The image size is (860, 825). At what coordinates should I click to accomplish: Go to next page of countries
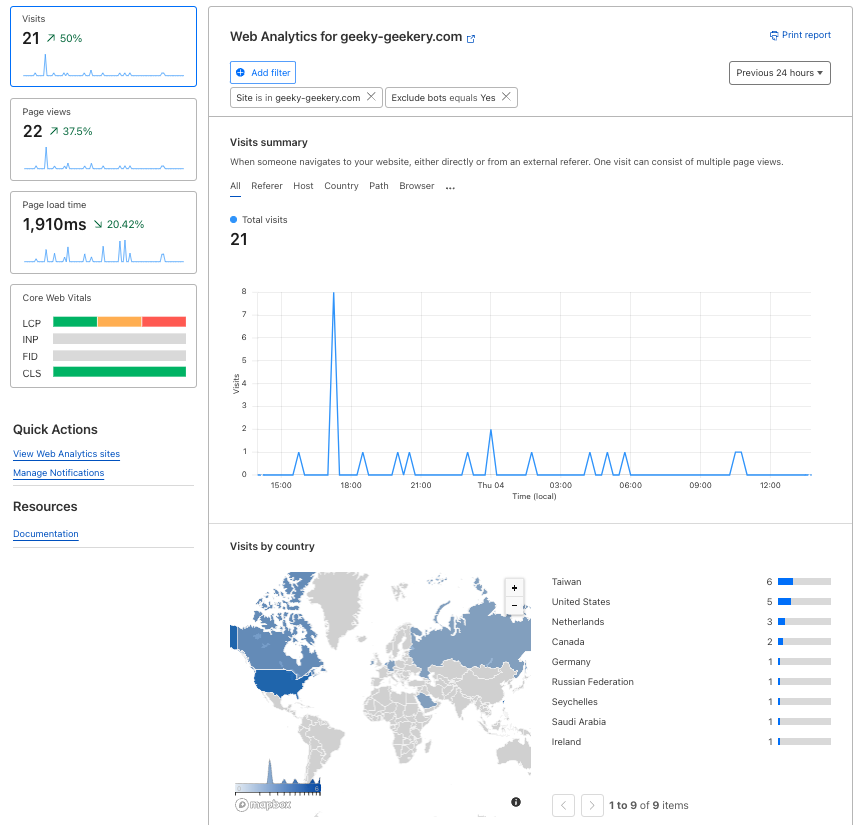(x=592, y=805)
